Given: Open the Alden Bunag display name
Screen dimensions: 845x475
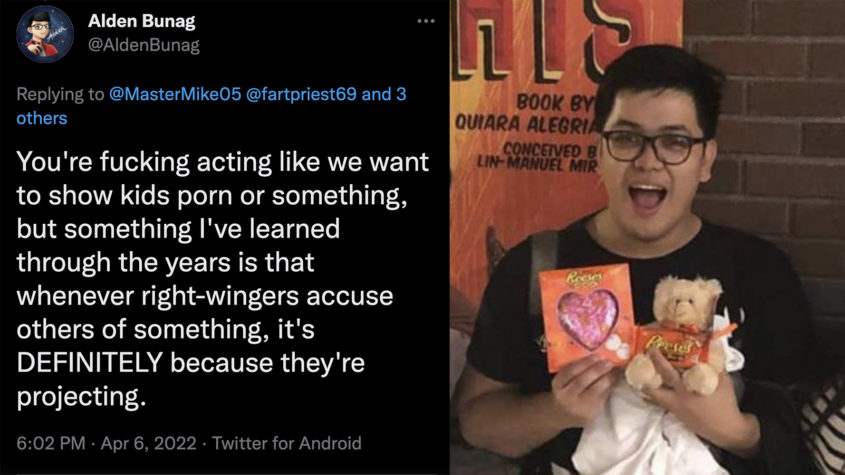Looking at the screenshot, I should coord(144,21).
